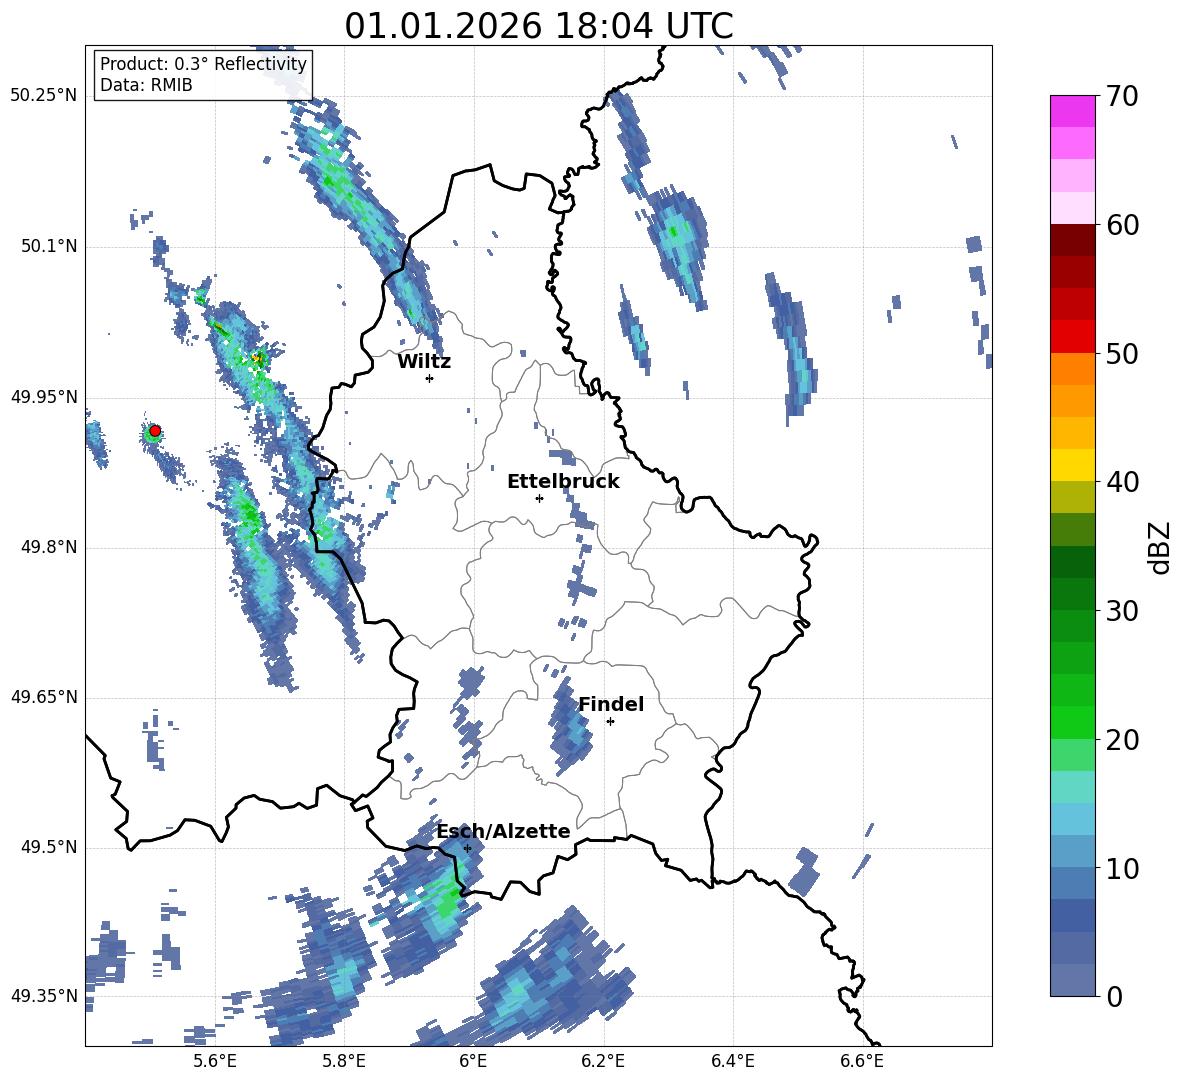
Task: Click the magenta swatch at top of colorbar
Action: 1072,111
